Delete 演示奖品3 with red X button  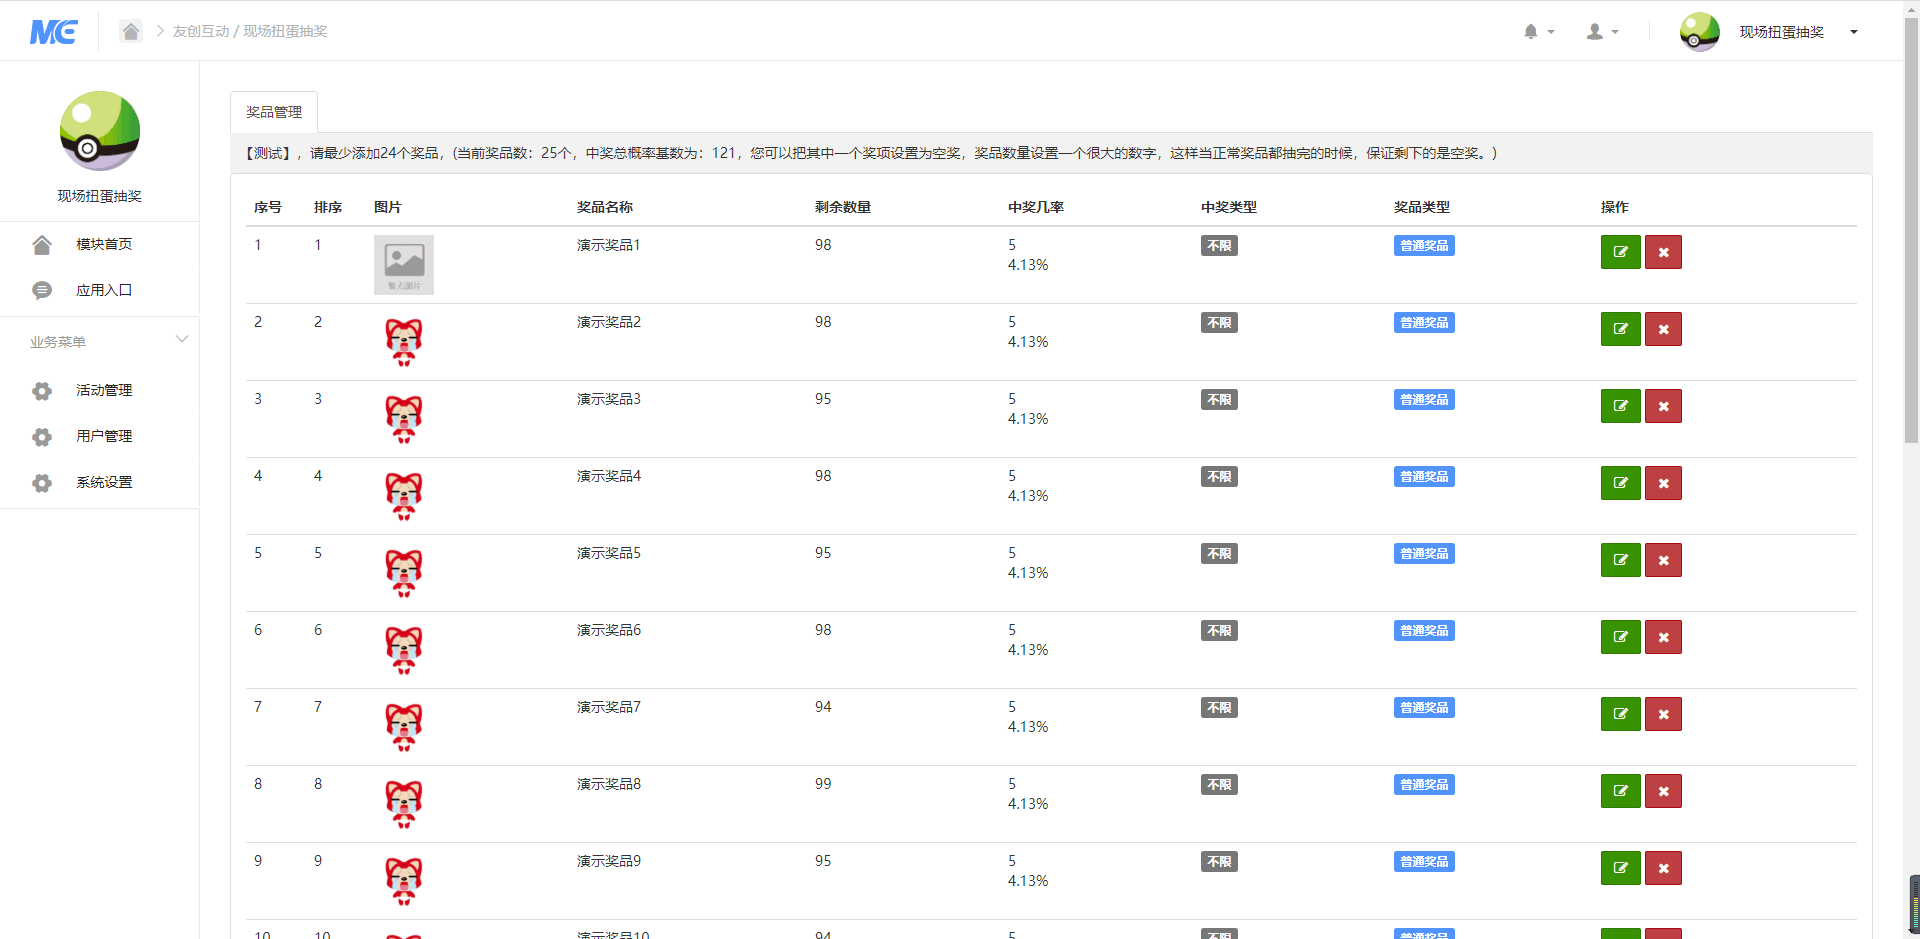[x=1663, y=406]
